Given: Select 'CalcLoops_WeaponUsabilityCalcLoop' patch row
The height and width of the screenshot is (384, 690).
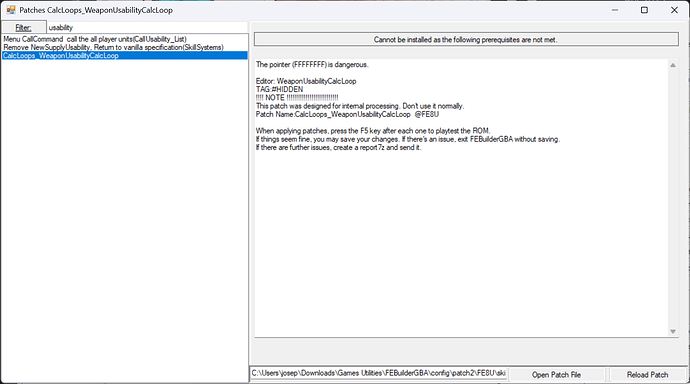Looking at the screenshot, I should tap(125, 55).
